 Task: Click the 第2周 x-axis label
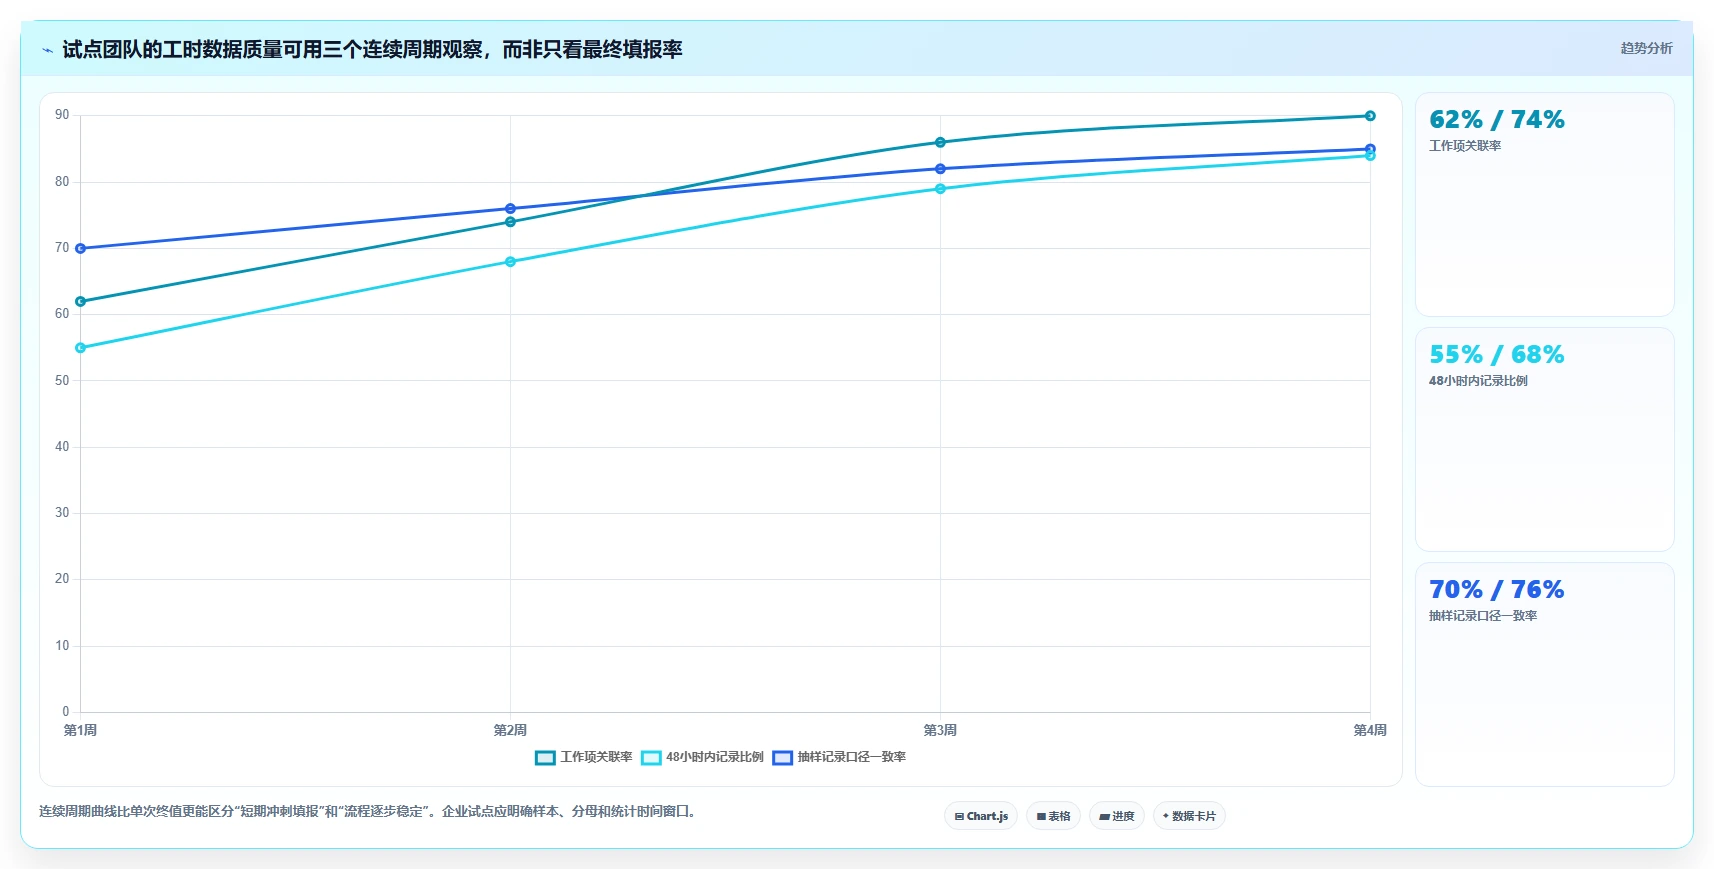click(510, 730)
